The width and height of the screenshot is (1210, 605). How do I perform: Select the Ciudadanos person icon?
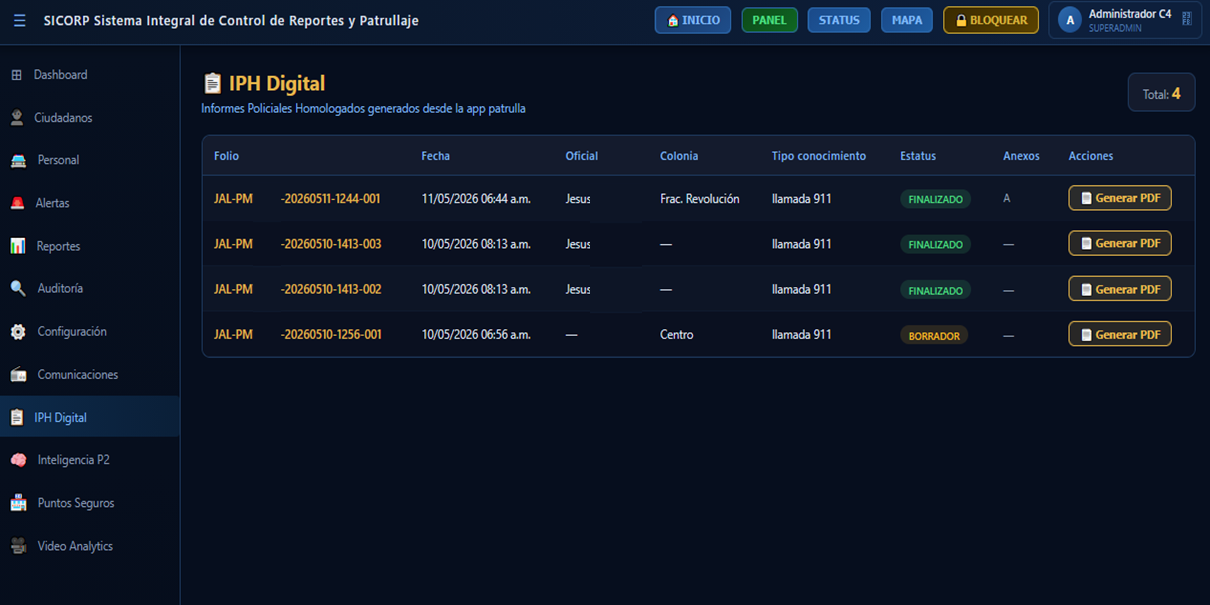coord(17,118)
